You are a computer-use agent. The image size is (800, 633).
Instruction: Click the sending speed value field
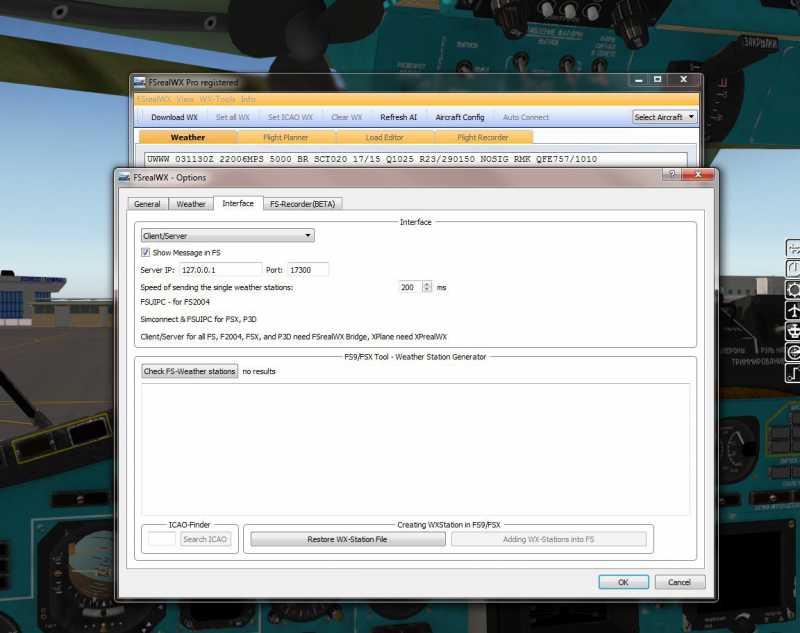(x=410, y=287)
